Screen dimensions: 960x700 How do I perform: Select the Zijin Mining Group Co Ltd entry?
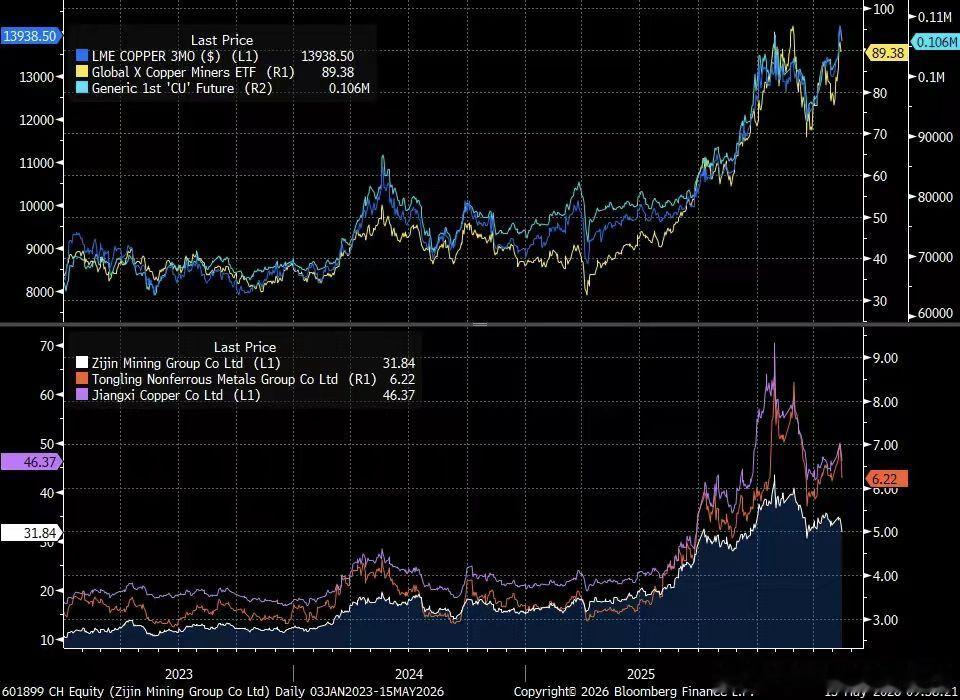(x=186, y=363)
